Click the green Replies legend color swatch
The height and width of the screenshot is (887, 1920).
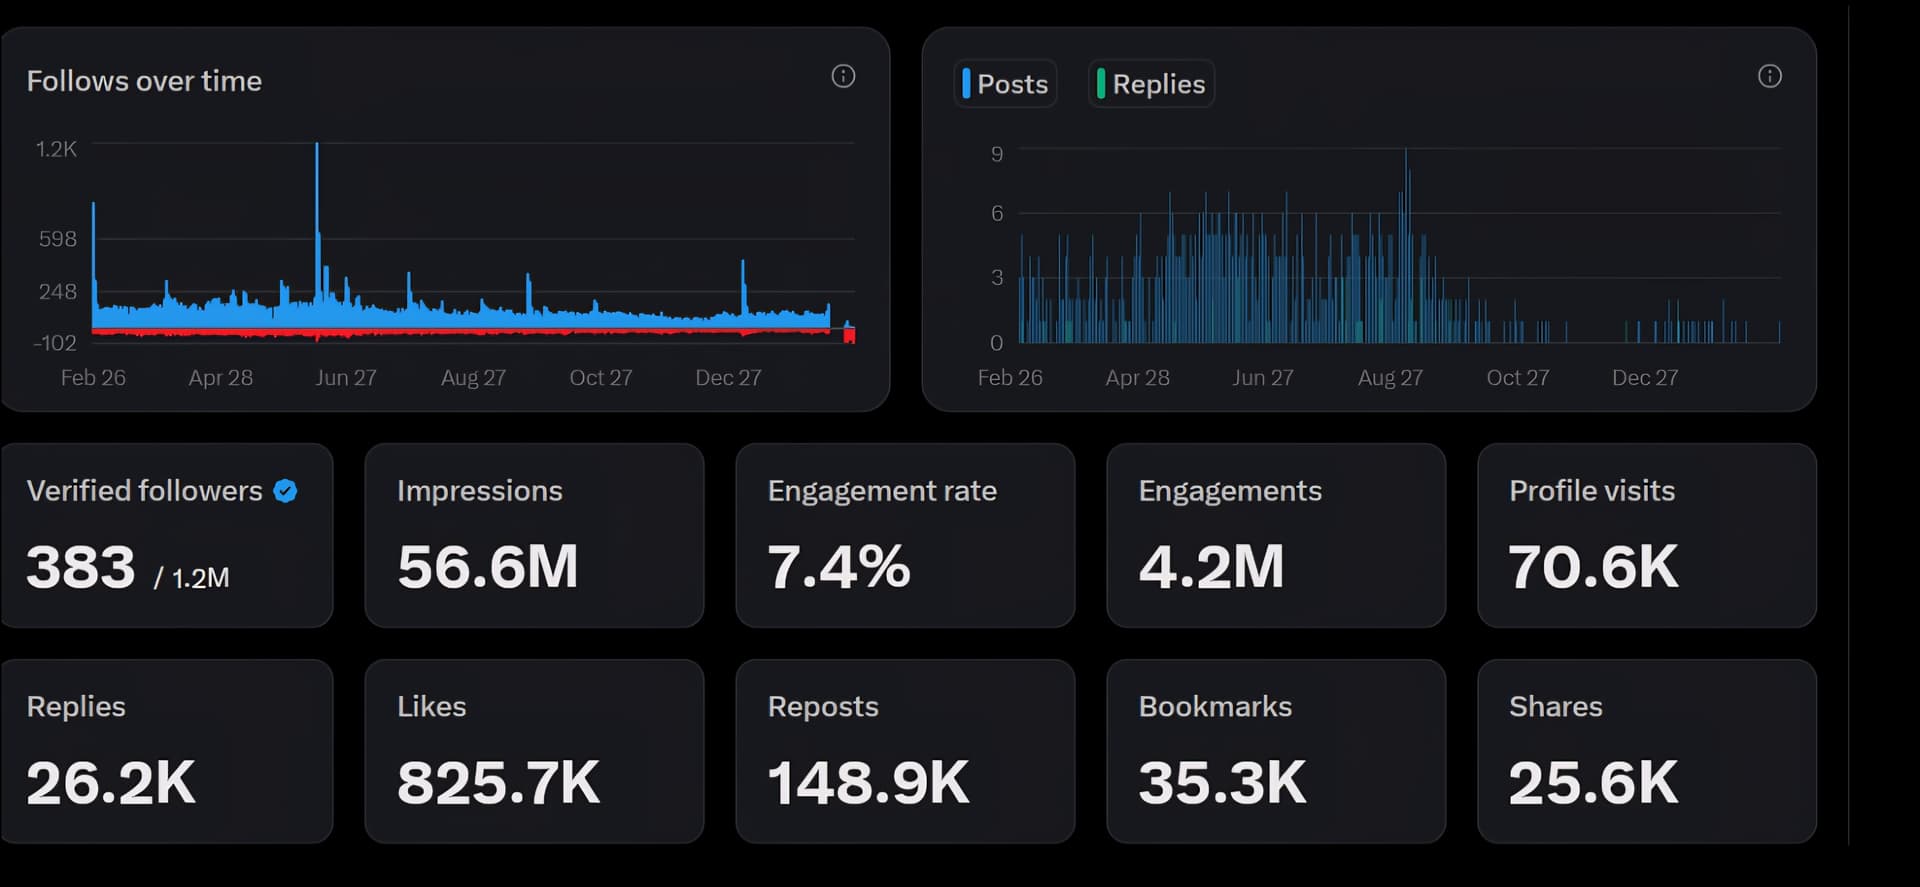click(x=1101, y=83)
